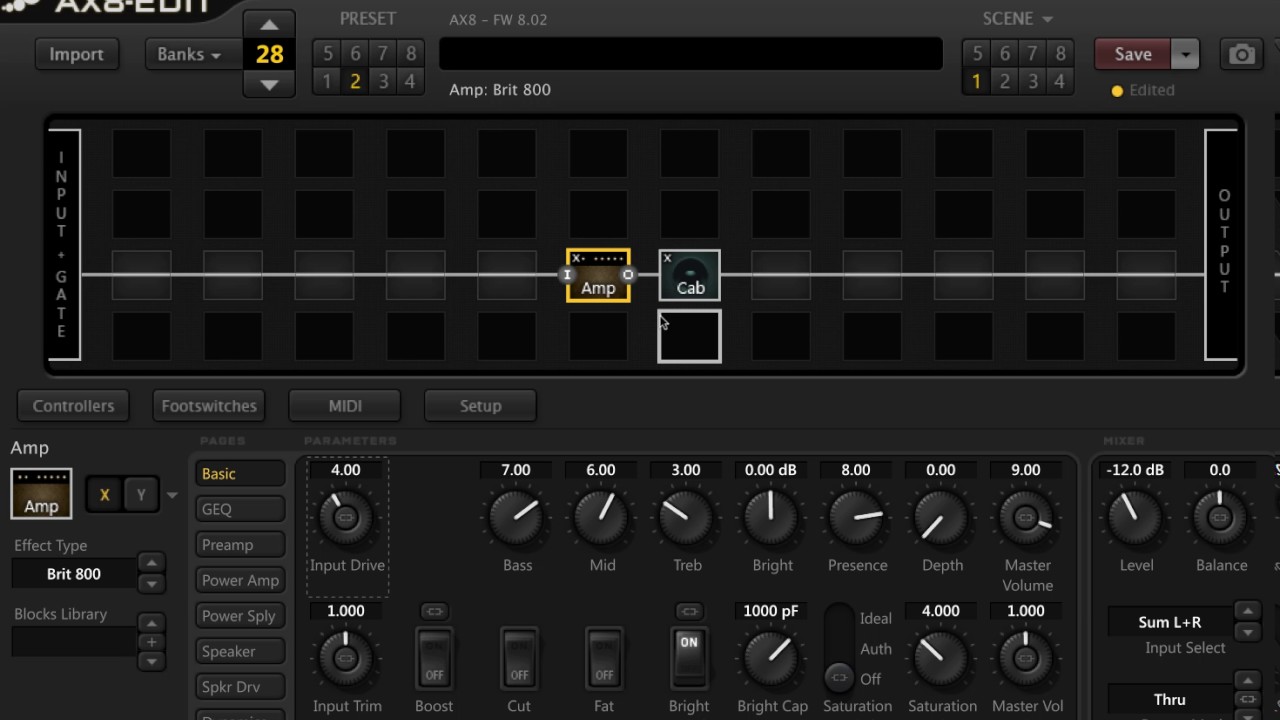Open the Controllers panel
This screenshot has width=1280, height=720.
point(73,406)
